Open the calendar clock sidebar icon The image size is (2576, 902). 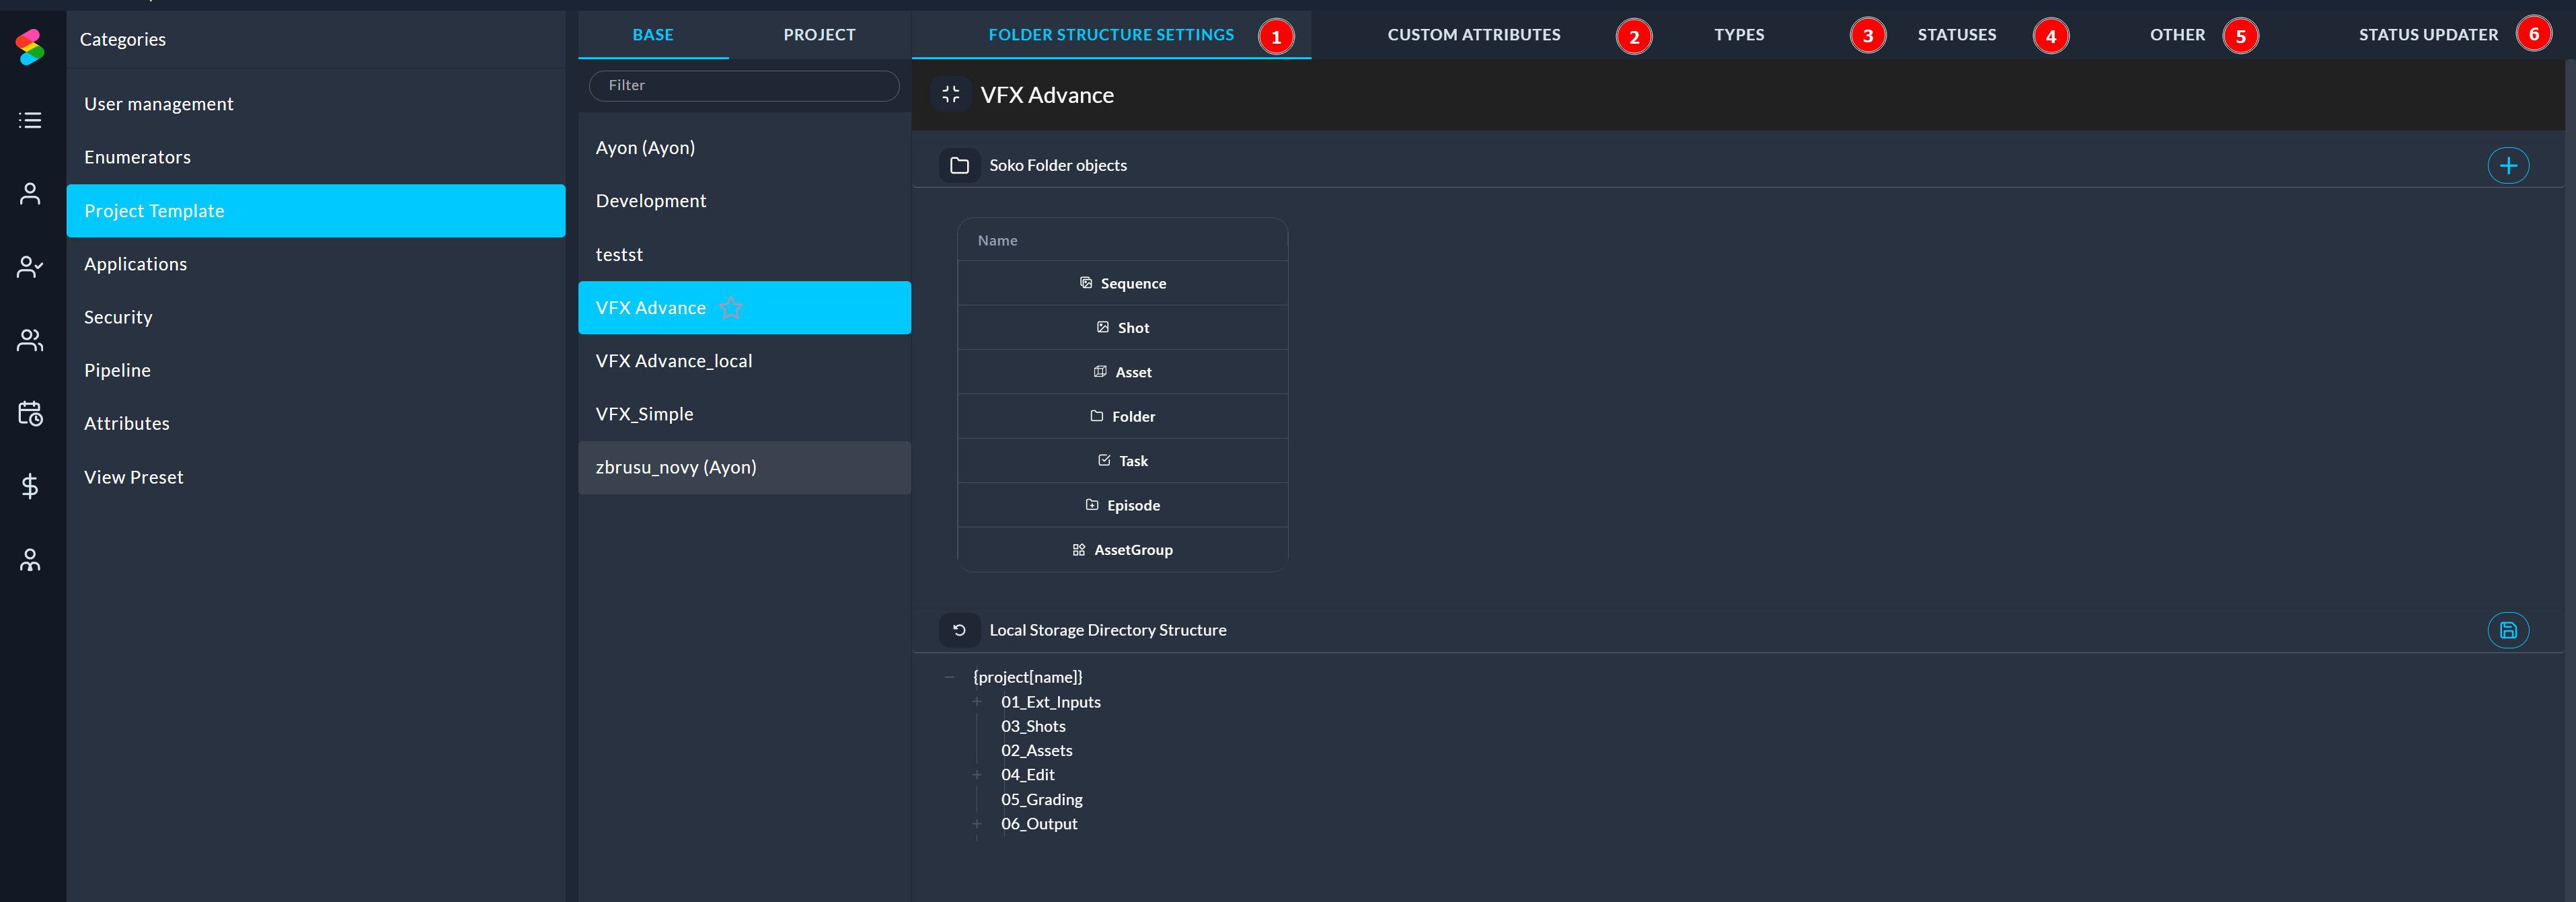[x=30, y=413]
